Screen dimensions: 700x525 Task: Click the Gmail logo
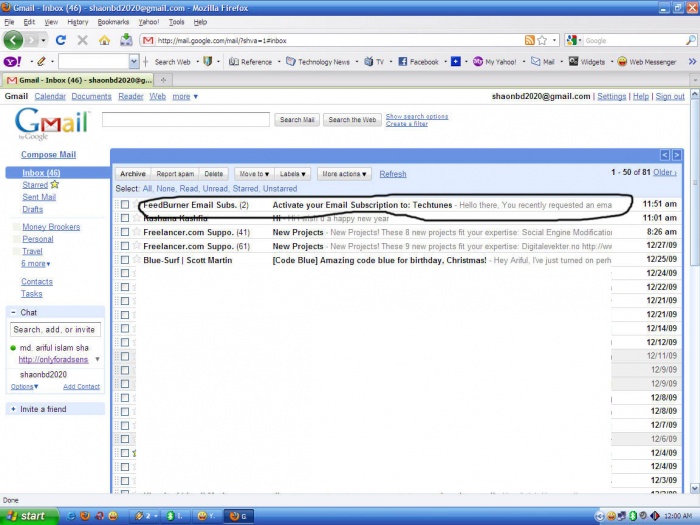52,124
